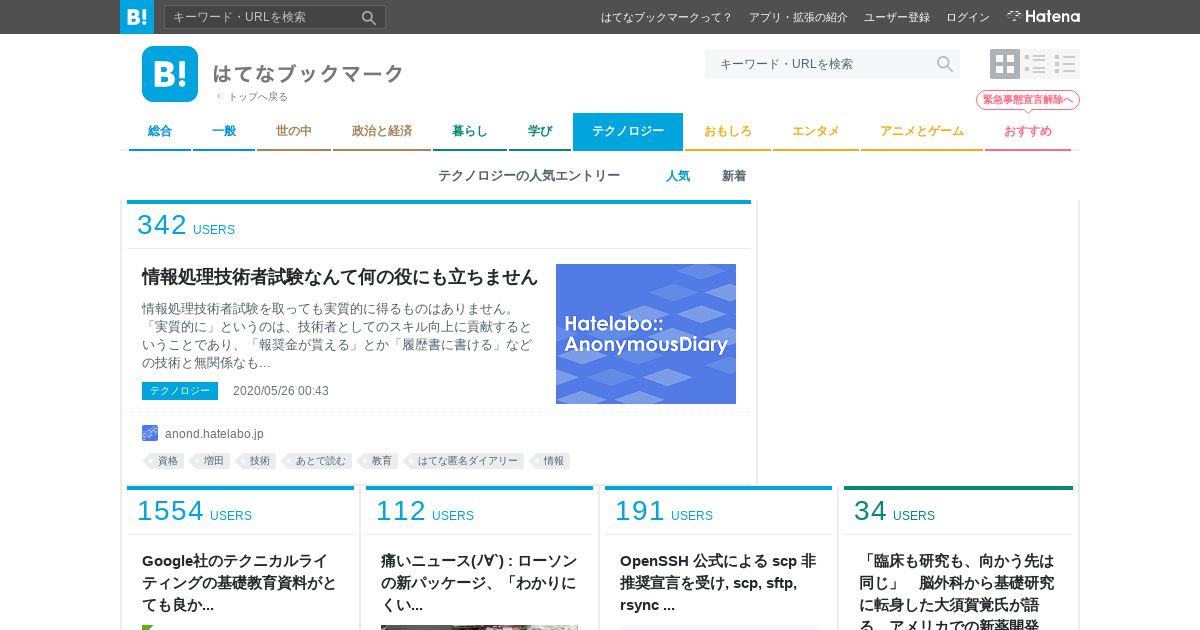Screen dimensions: 1200x630
Task: Click the large blue B! Hatena Bookmark logo
Action: (170, 74)
